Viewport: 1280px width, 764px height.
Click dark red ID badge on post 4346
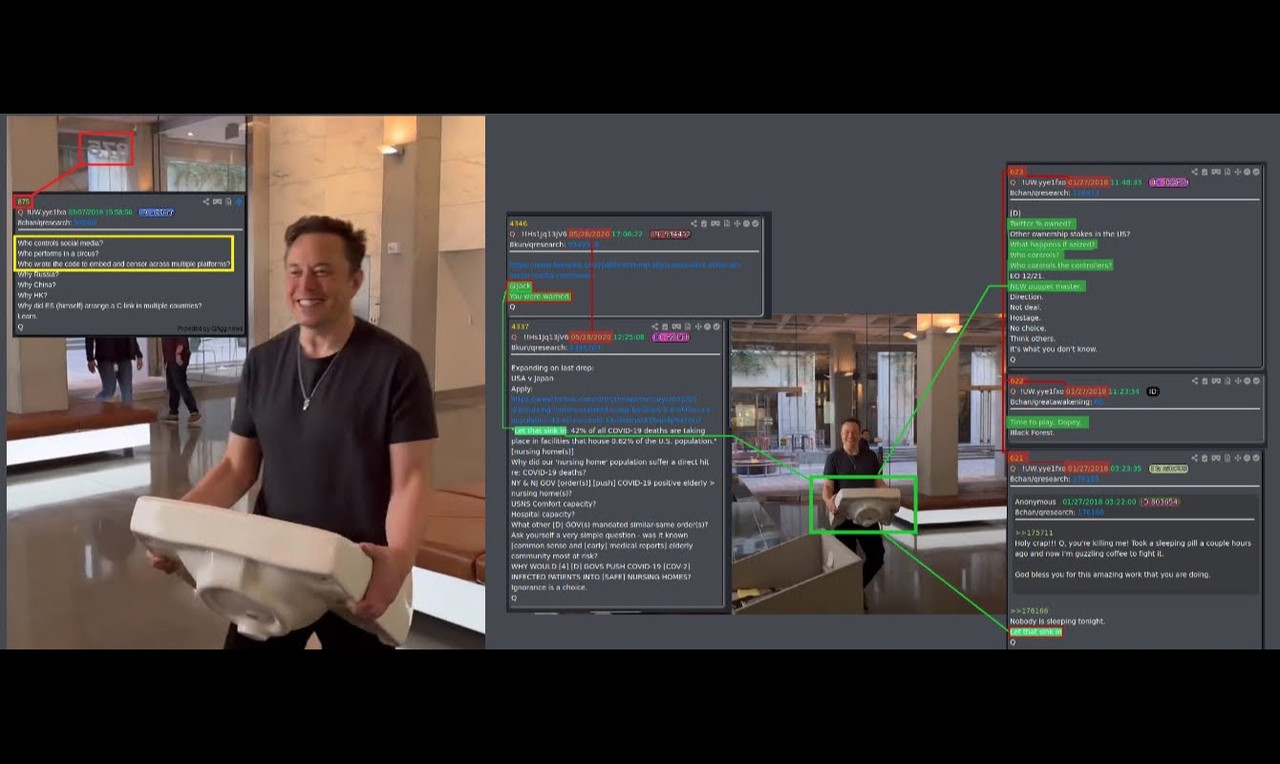point(670,234)
